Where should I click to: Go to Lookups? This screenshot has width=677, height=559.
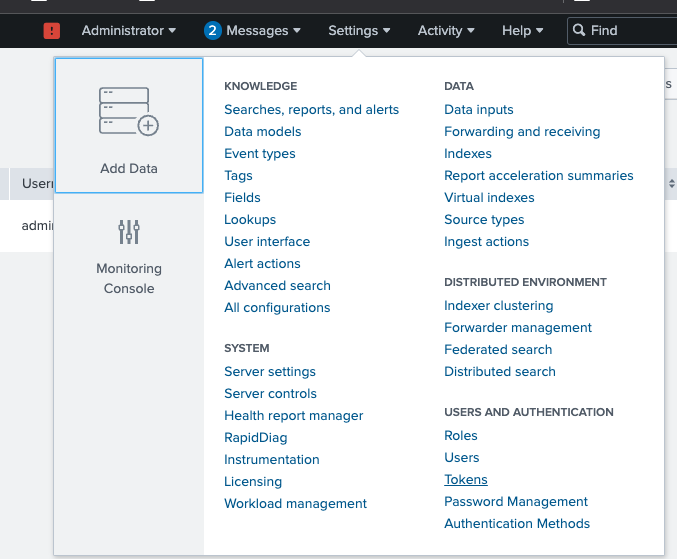pyautogui.click(x=250, y=220)
